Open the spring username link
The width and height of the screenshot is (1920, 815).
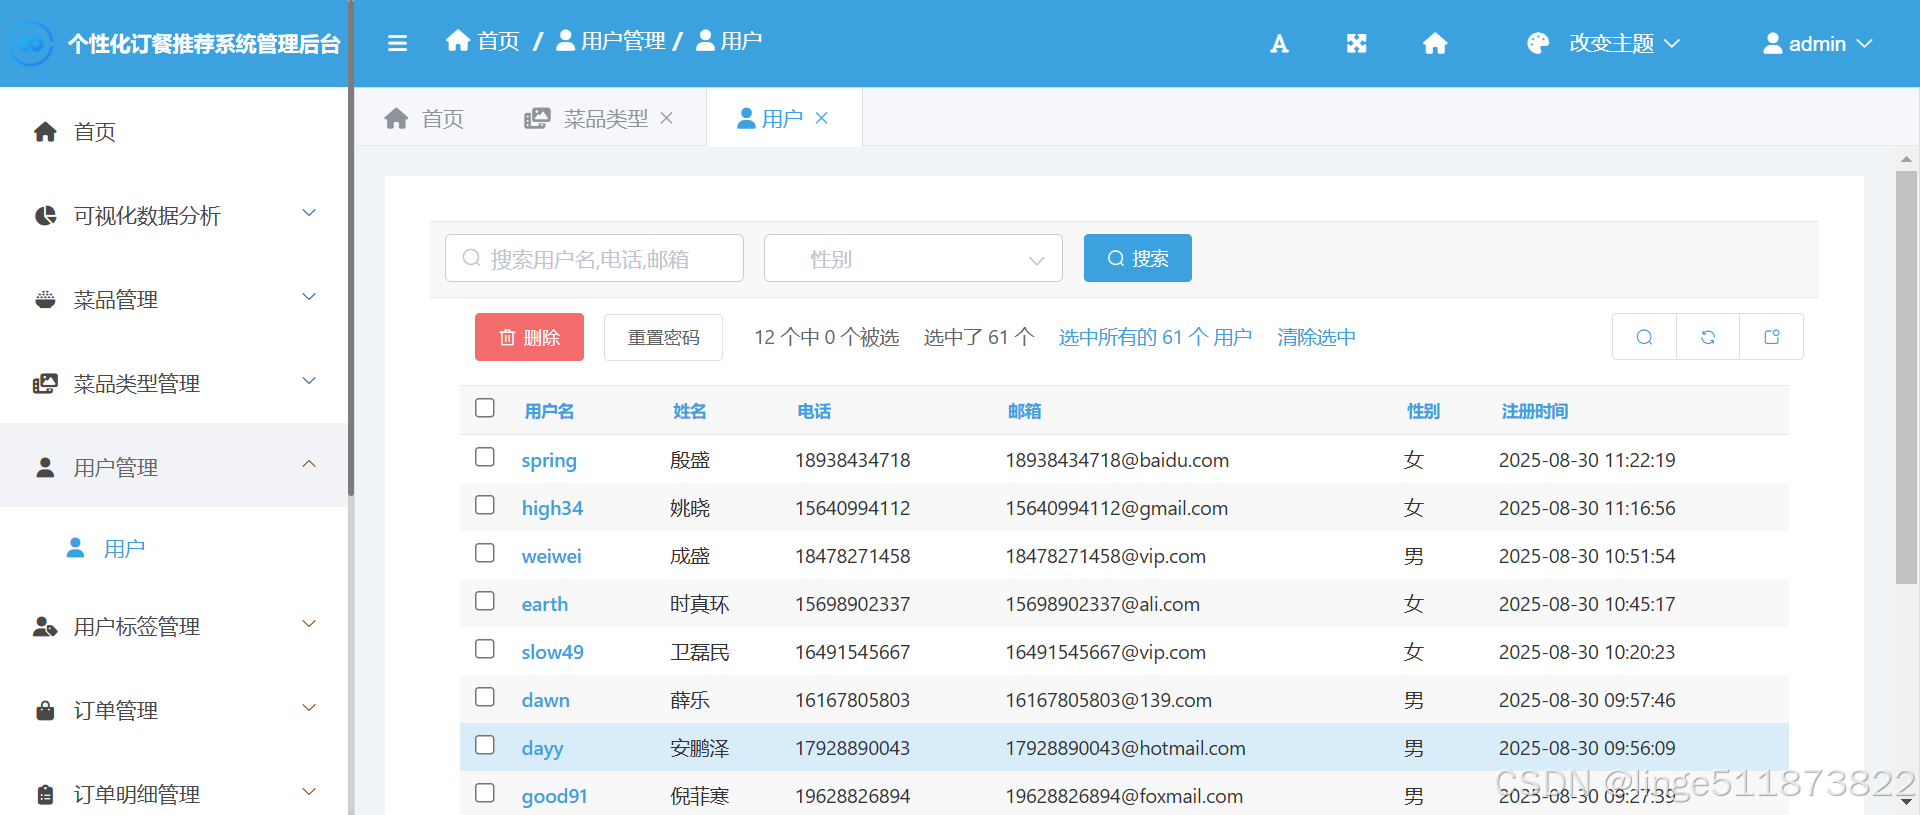click(x=549, y=460)
